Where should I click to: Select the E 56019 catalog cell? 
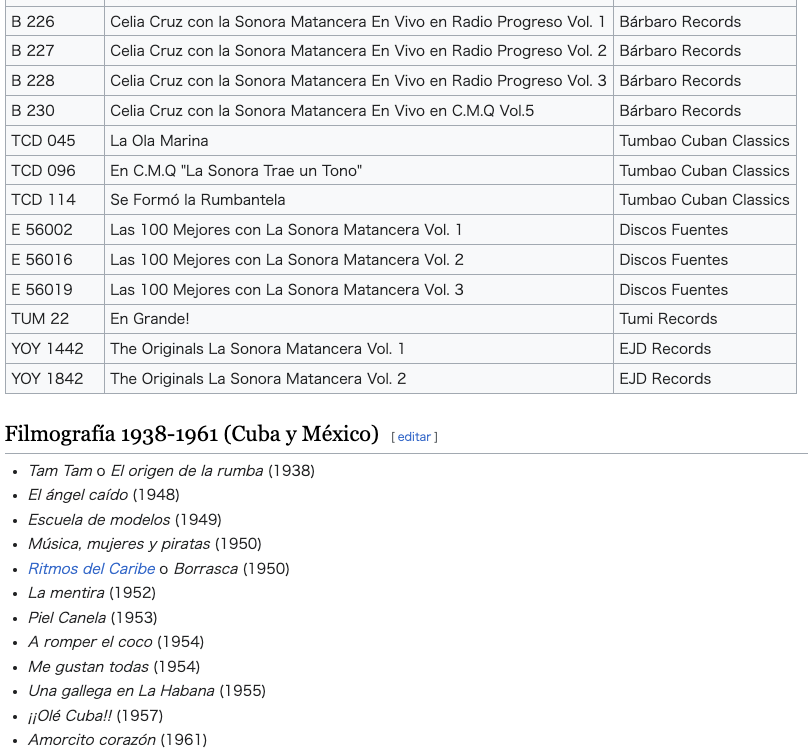tap(55, 289)
